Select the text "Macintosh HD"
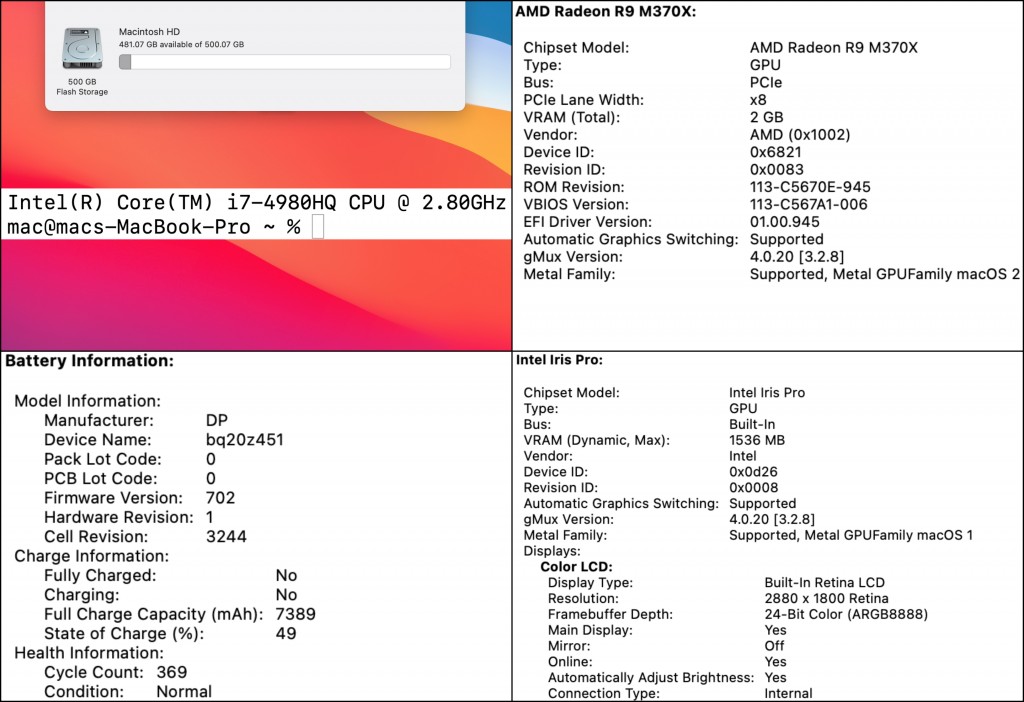Image resolution: width=1024 pixels, height=702 pixels. tap(150, 31)
